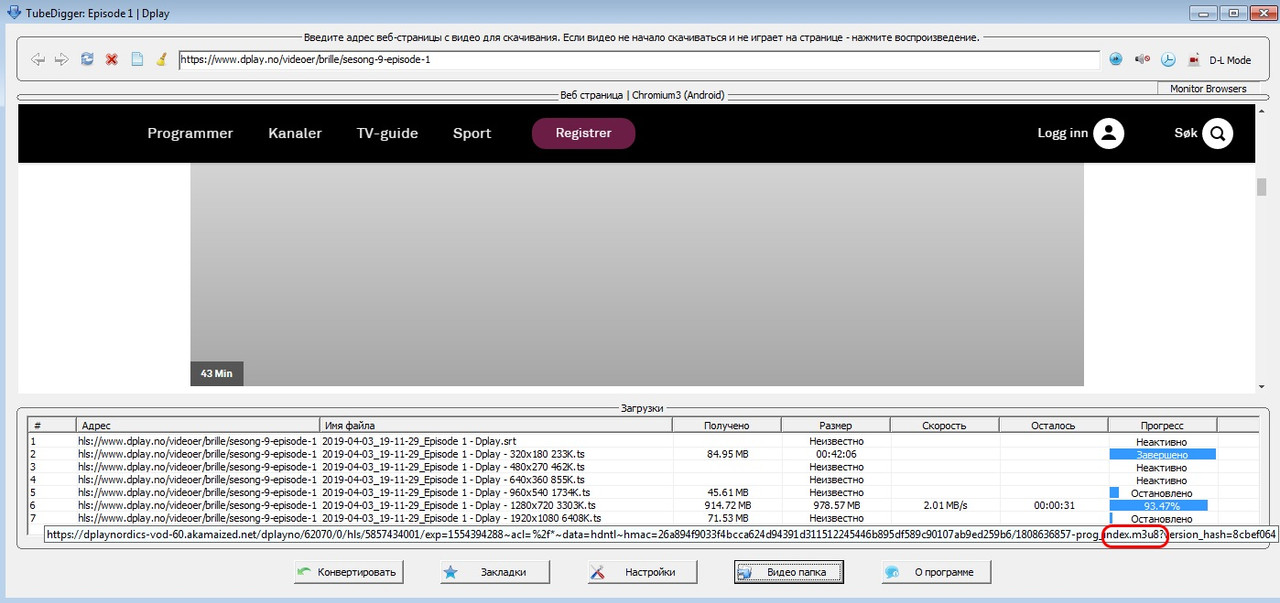1280x603 pixels.
Task: Click the D-L Mode label
Action: 1230,61
